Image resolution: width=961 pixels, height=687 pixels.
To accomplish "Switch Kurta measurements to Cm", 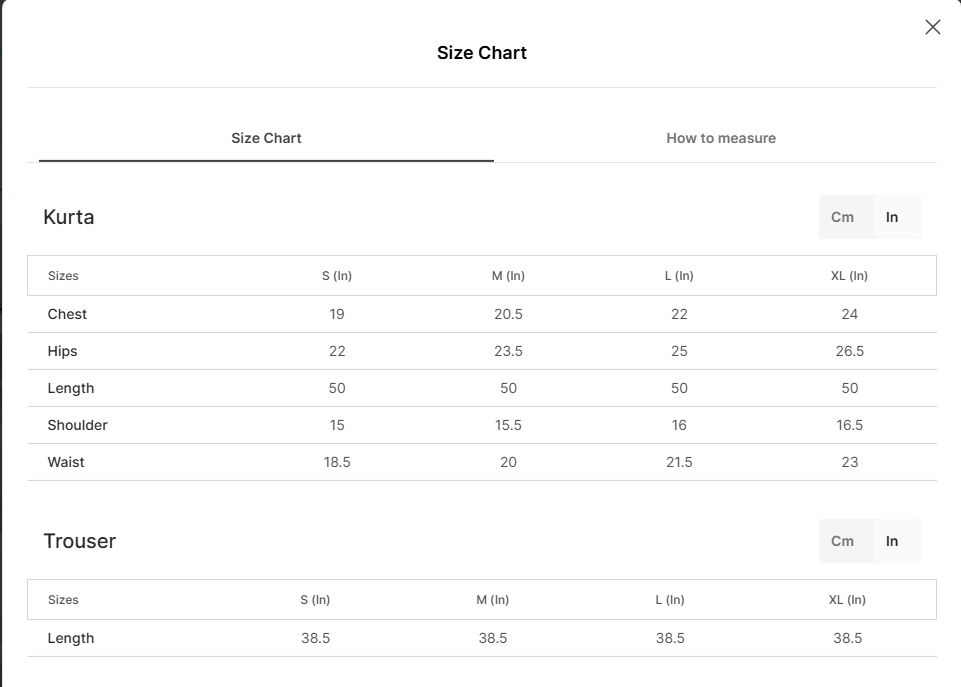I will (x=843, y=217).
